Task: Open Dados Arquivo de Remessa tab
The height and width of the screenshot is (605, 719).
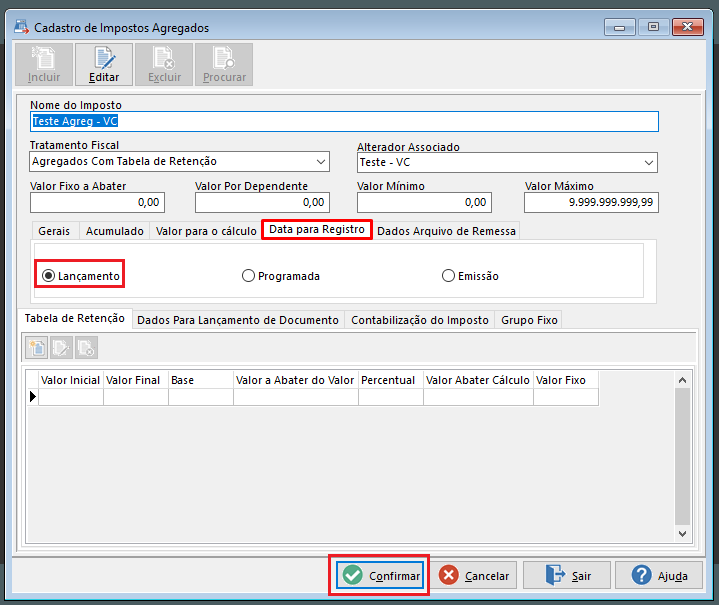Action: [x=446, y=231]
